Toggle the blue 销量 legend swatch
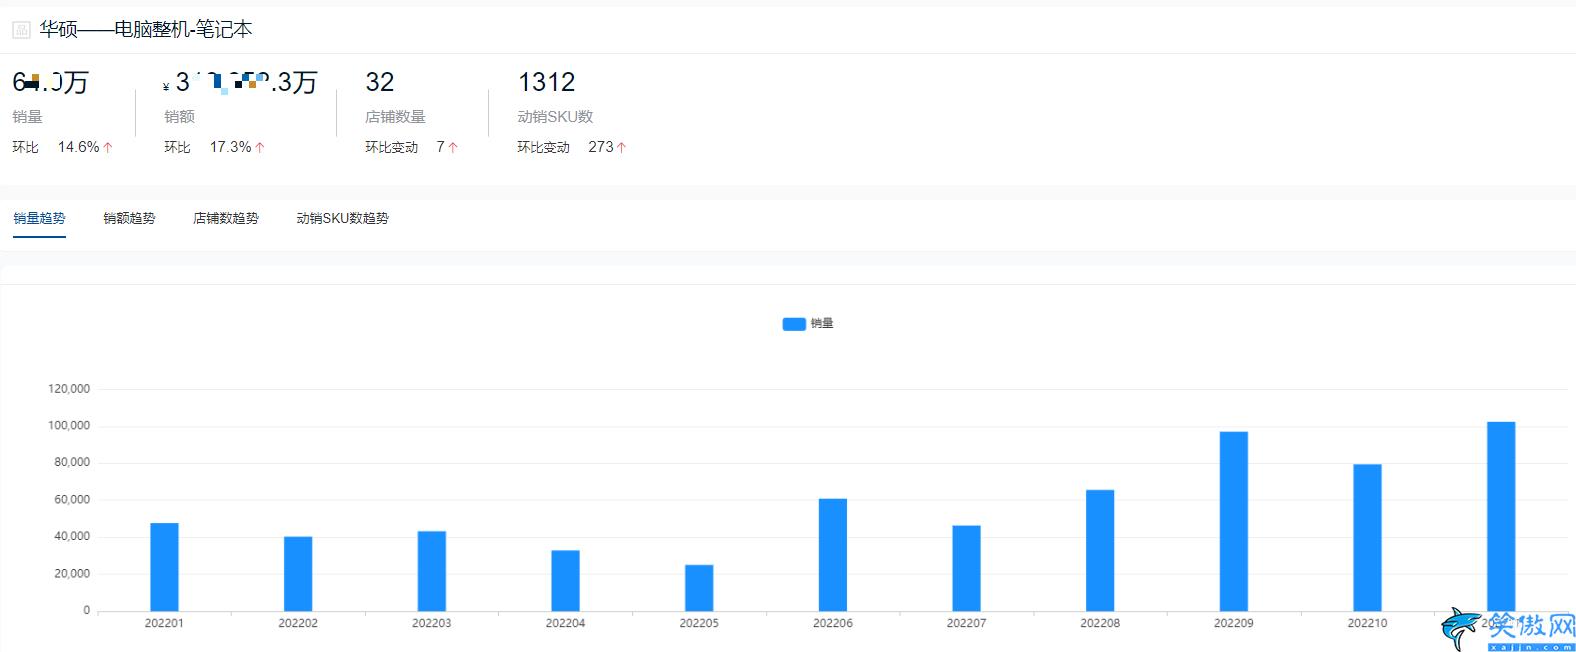 (x=794, y=324)
